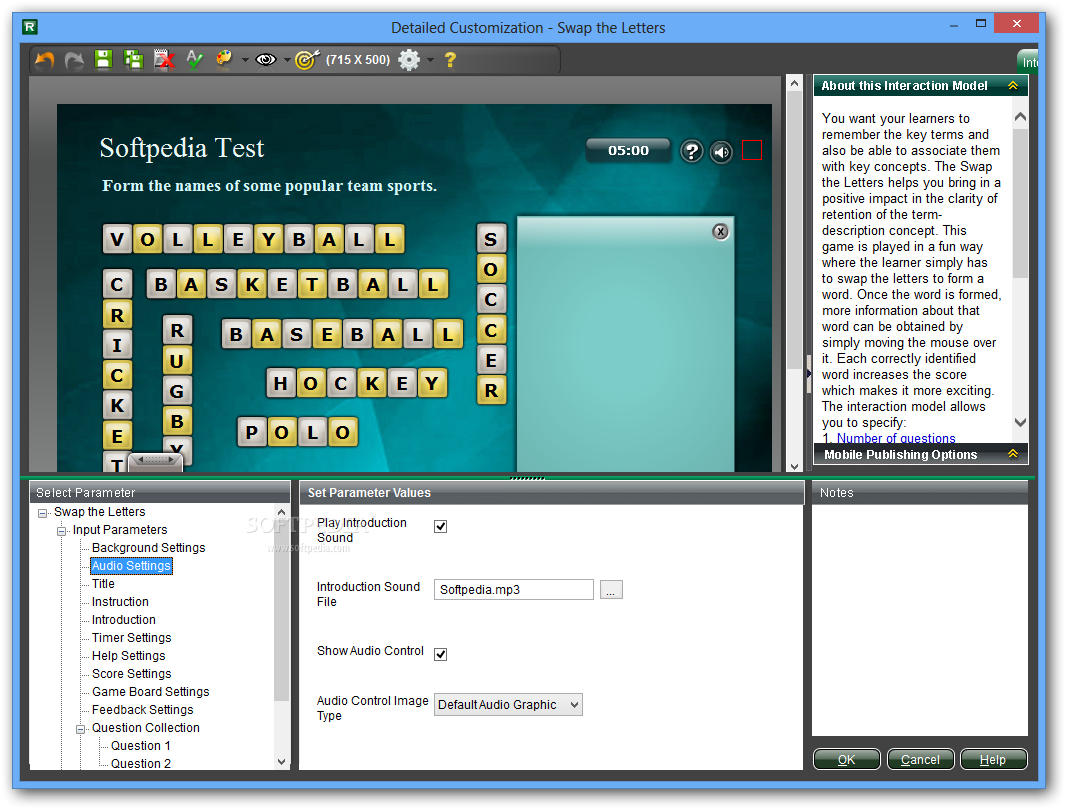The width and height of the screenshot is (1066, 809).
Task: Click the Save As double-floppy icon
Action: click(x=133, y=60)
